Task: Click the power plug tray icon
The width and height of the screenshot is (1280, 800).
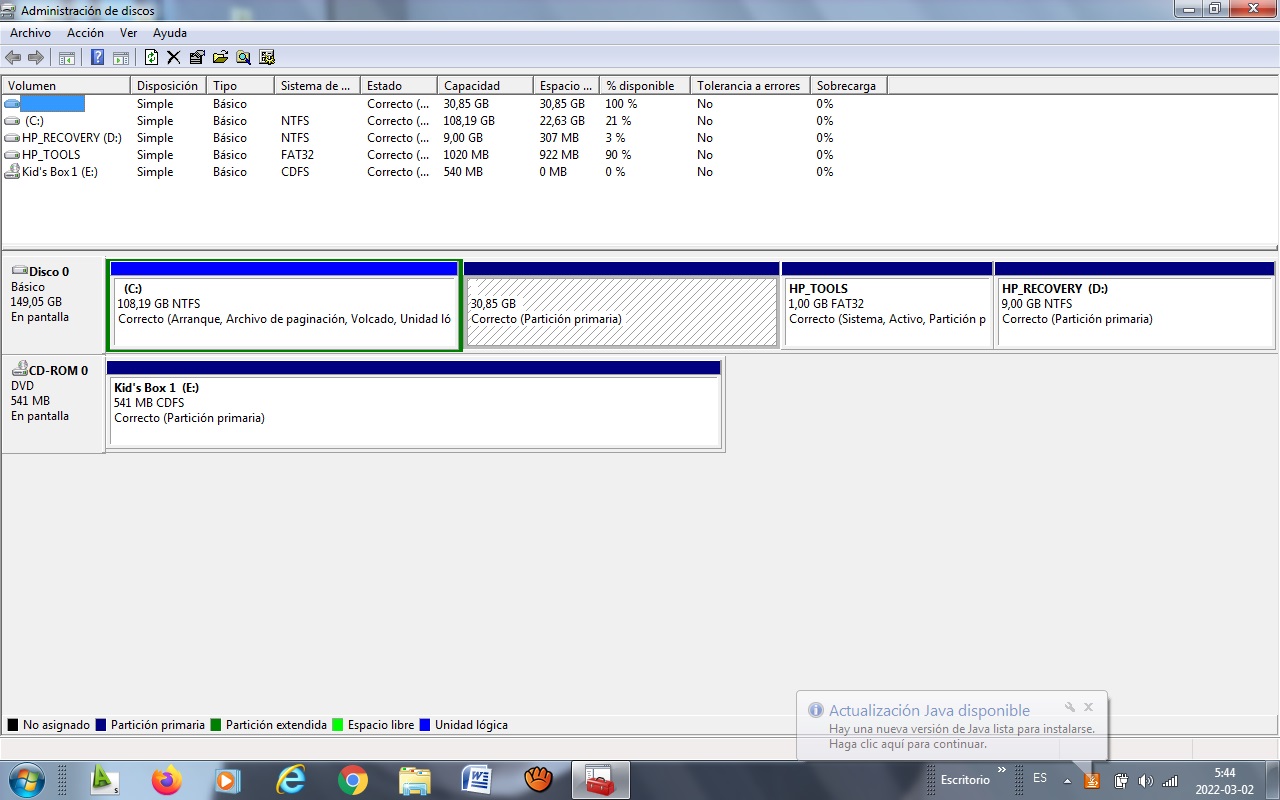Action: pyautogui.click(x=1121, y=780)
